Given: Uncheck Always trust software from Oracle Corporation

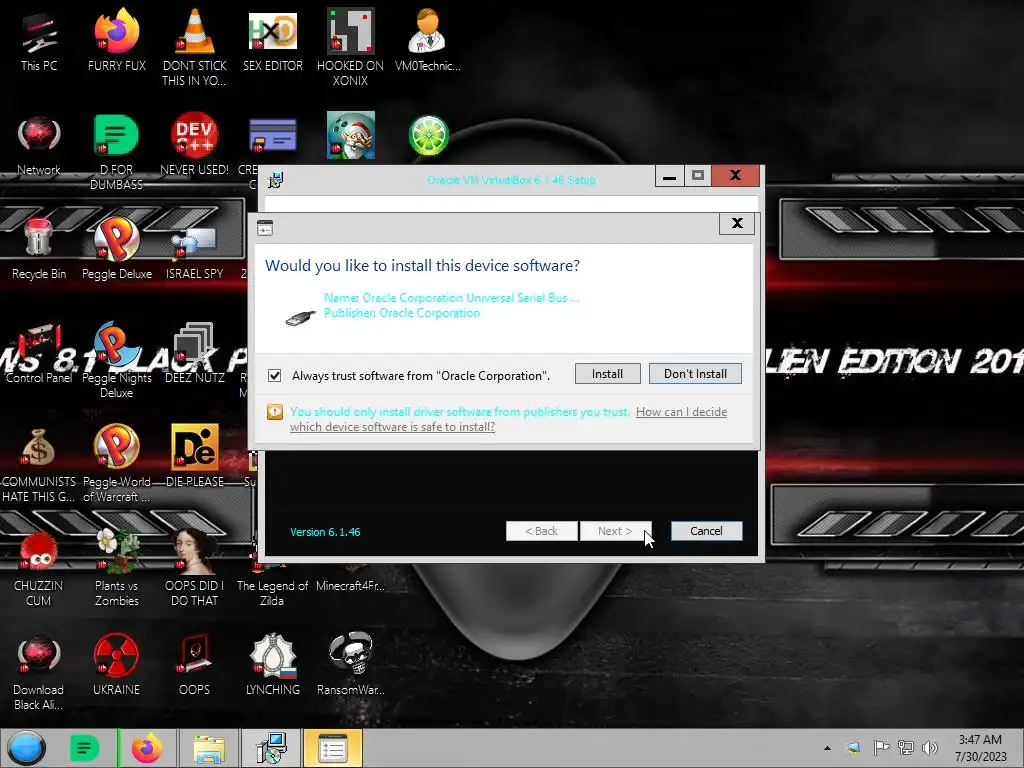Looking at the screenshot, I should [x=274, y=376].
